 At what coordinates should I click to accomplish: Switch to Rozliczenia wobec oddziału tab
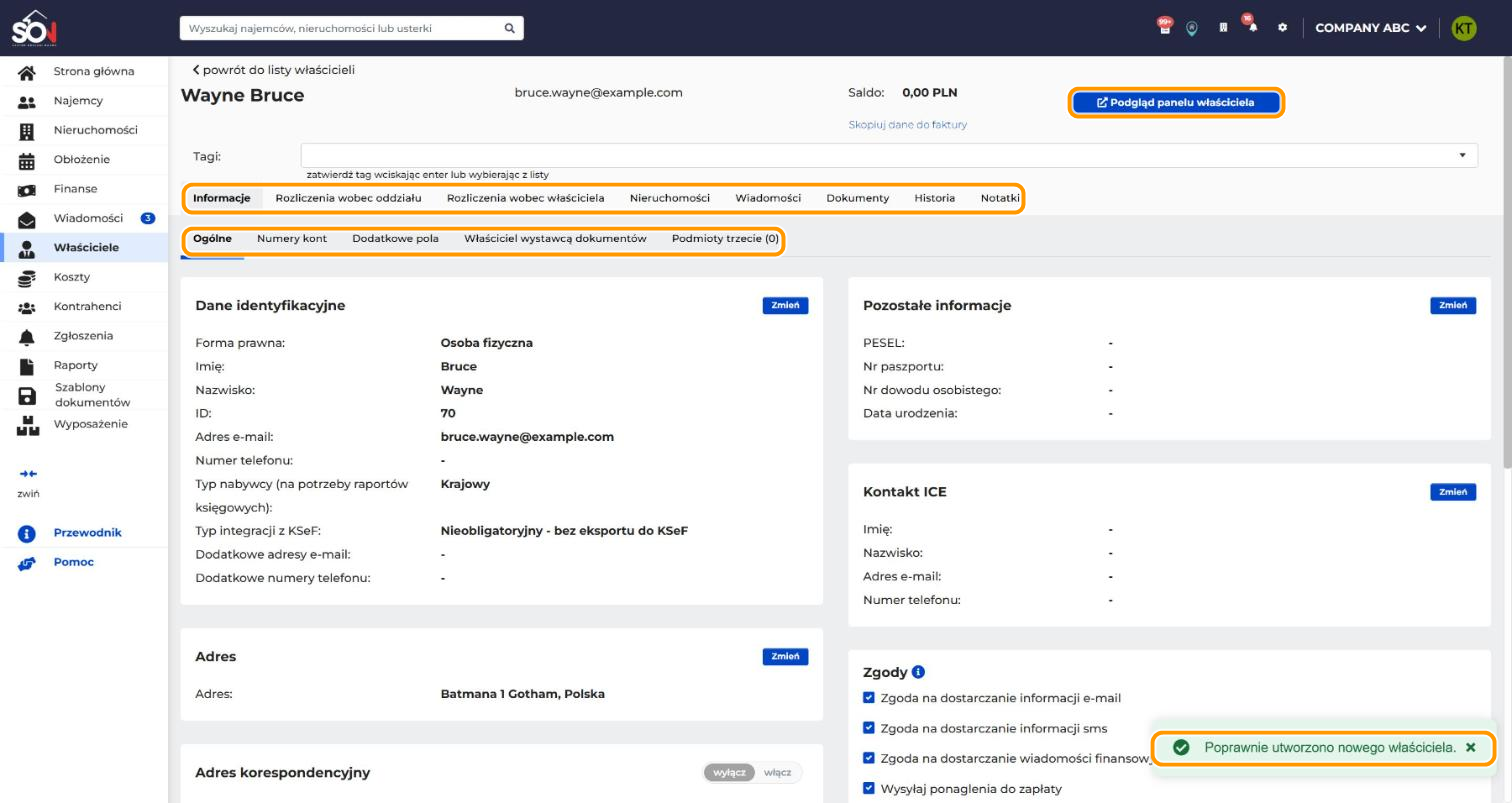click(348, 198)
